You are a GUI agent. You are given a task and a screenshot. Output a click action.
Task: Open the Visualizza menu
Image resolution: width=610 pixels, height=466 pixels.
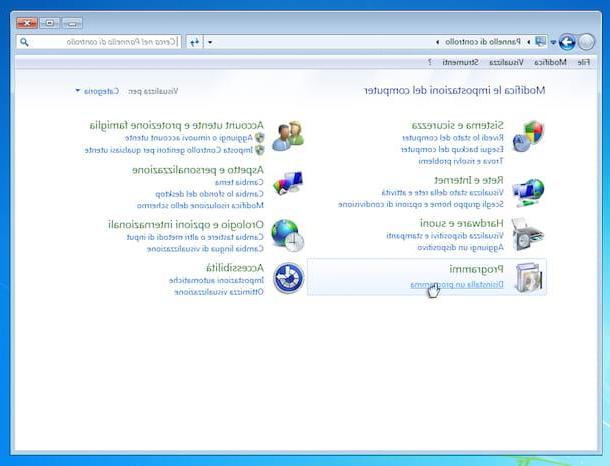pyautogui.click(x=506, y=62)
